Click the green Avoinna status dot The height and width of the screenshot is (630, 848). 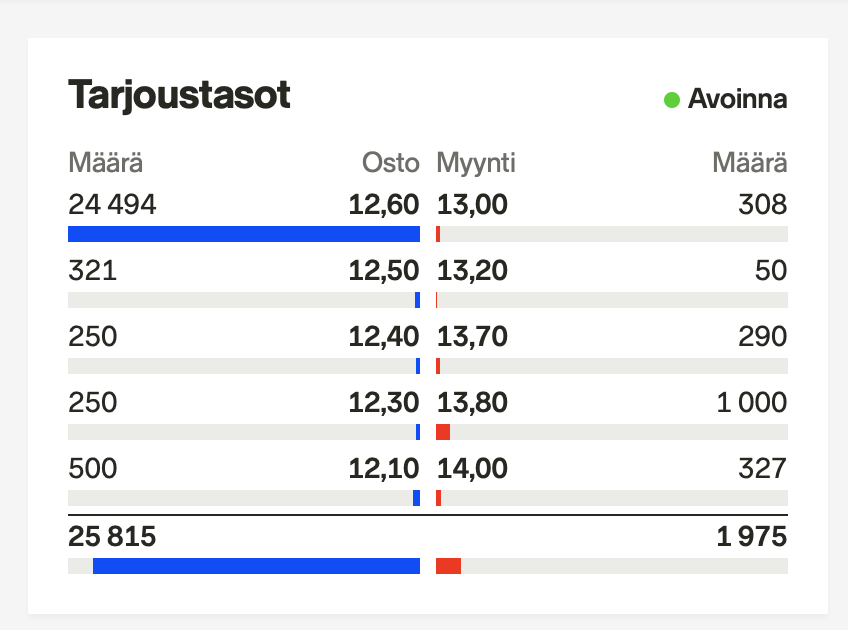pyautogui.click(x=672, y=100)
